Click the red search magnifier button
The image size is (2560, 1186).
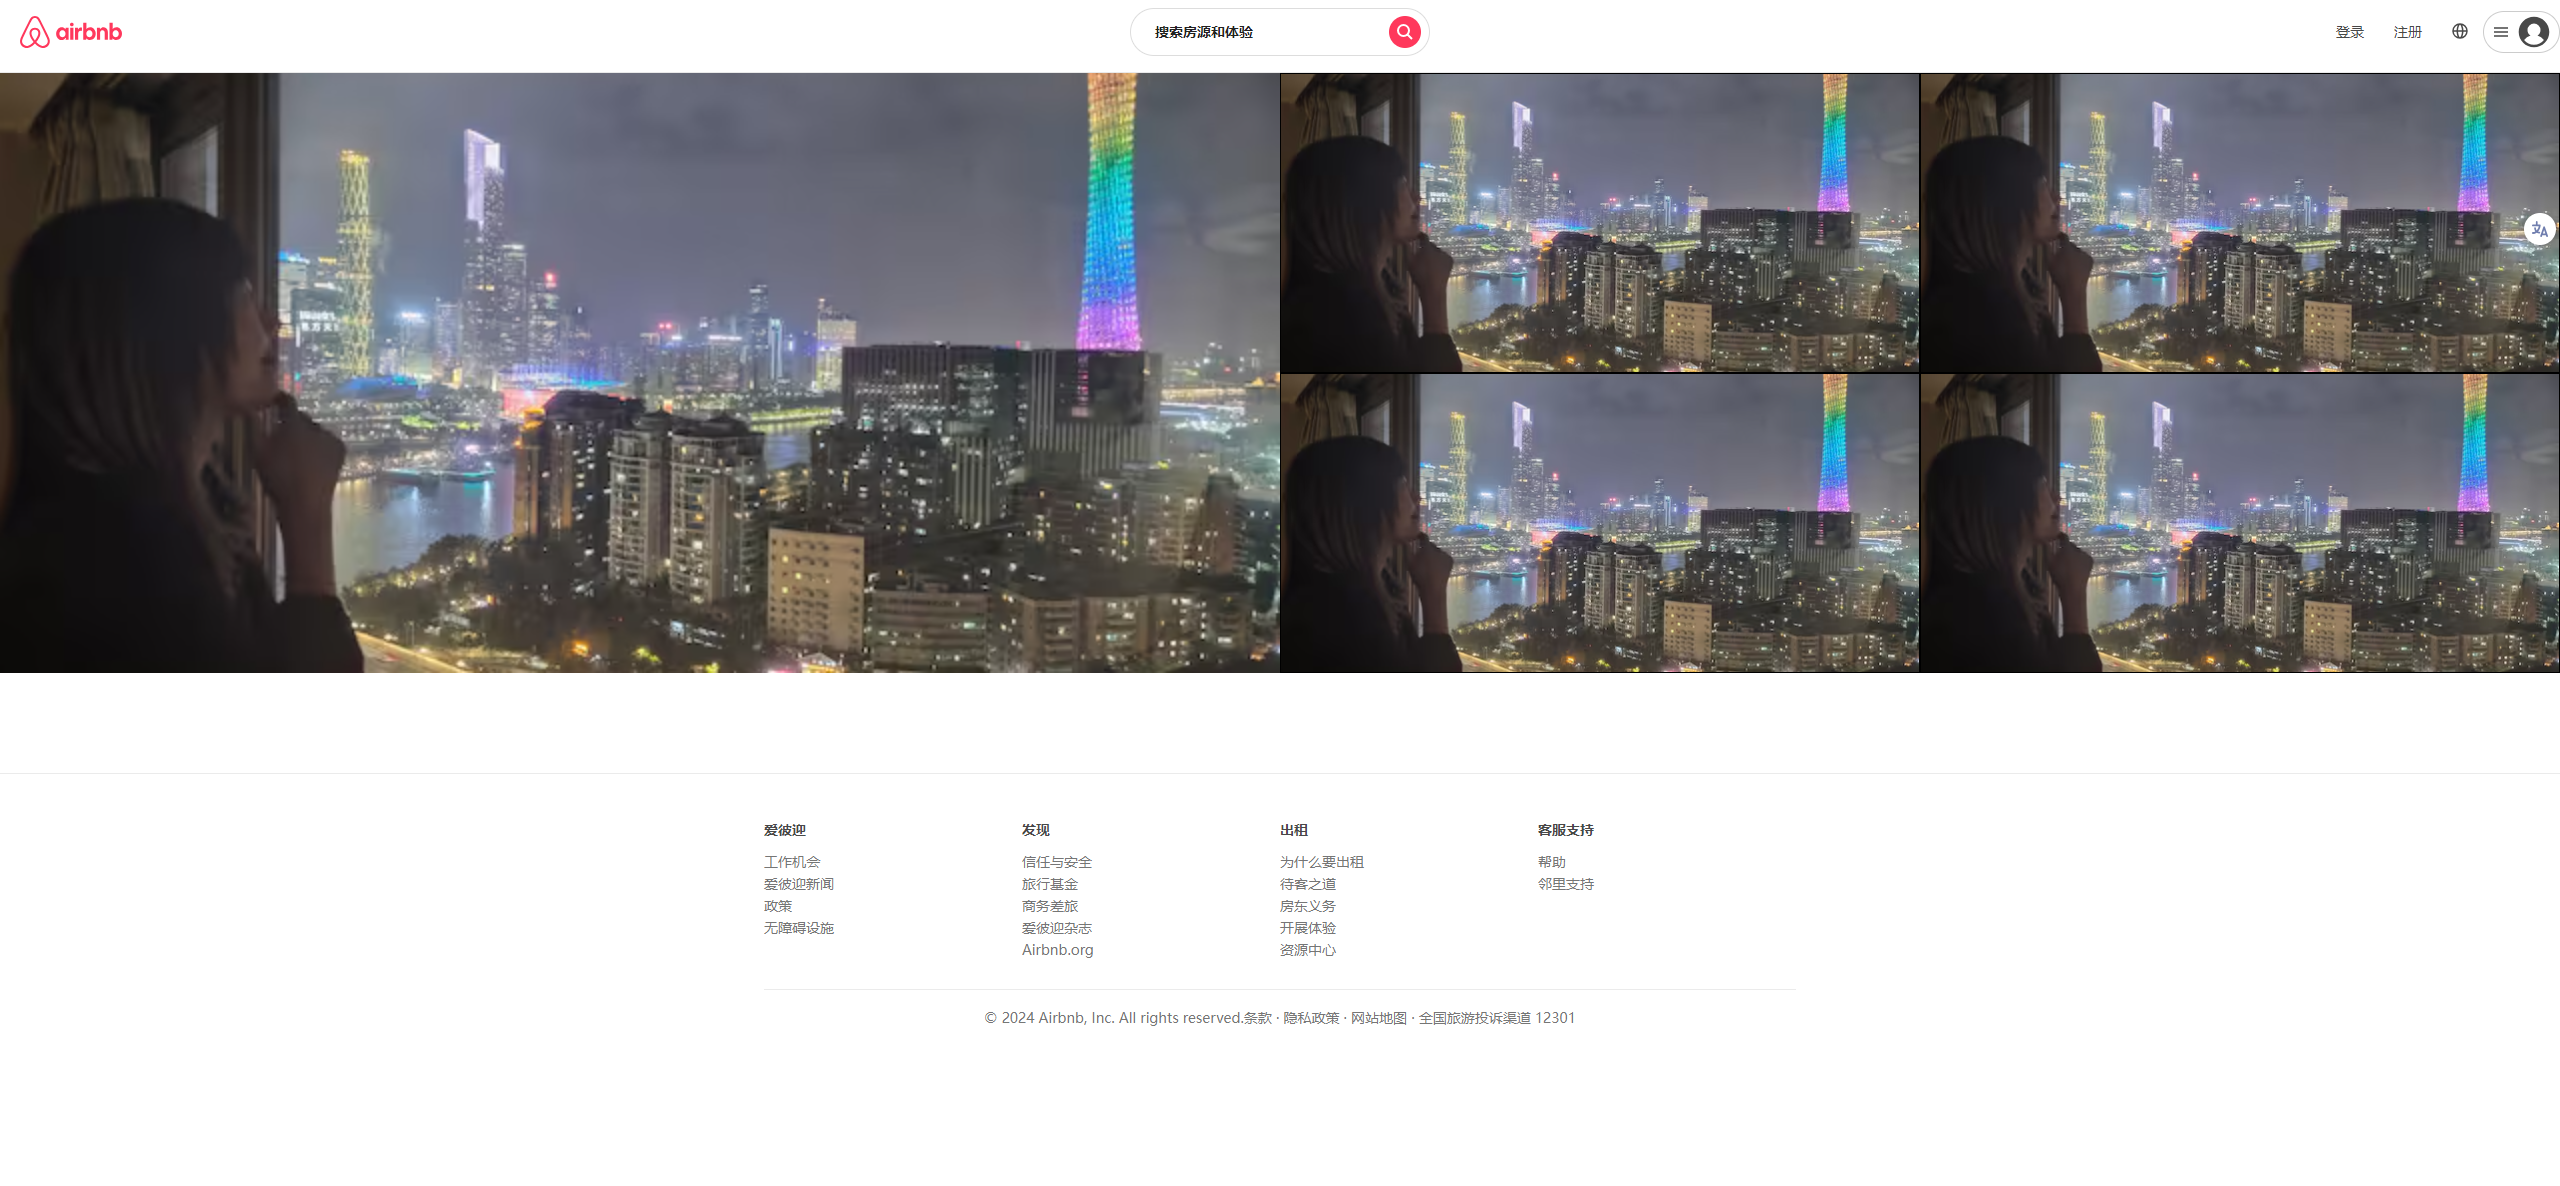pyautogui.click(x=1404, y=32)
